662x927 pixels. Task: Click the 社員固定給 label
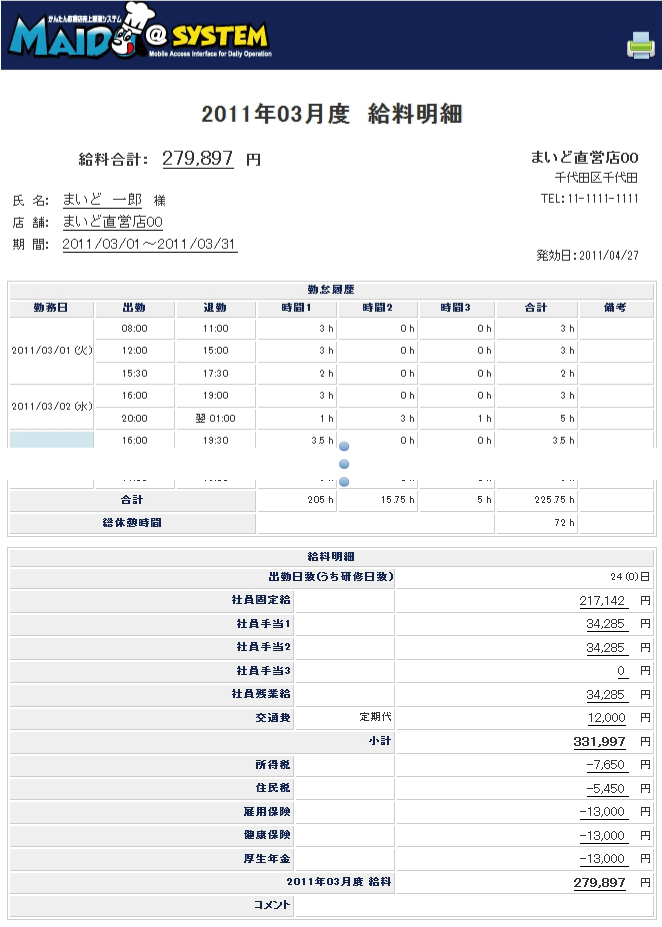point(261,600)
